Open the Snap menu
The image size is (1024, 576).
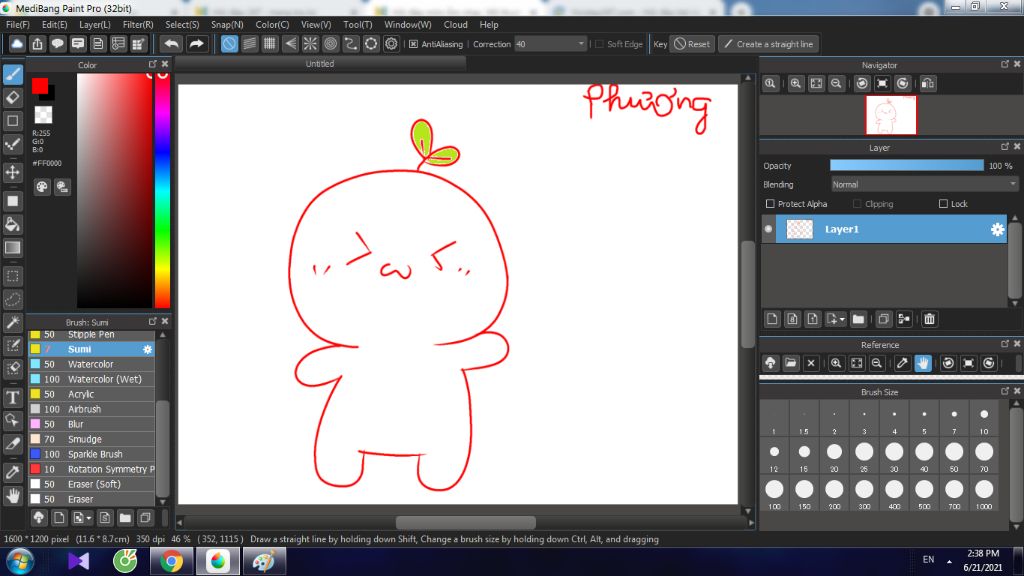(227, 24)
